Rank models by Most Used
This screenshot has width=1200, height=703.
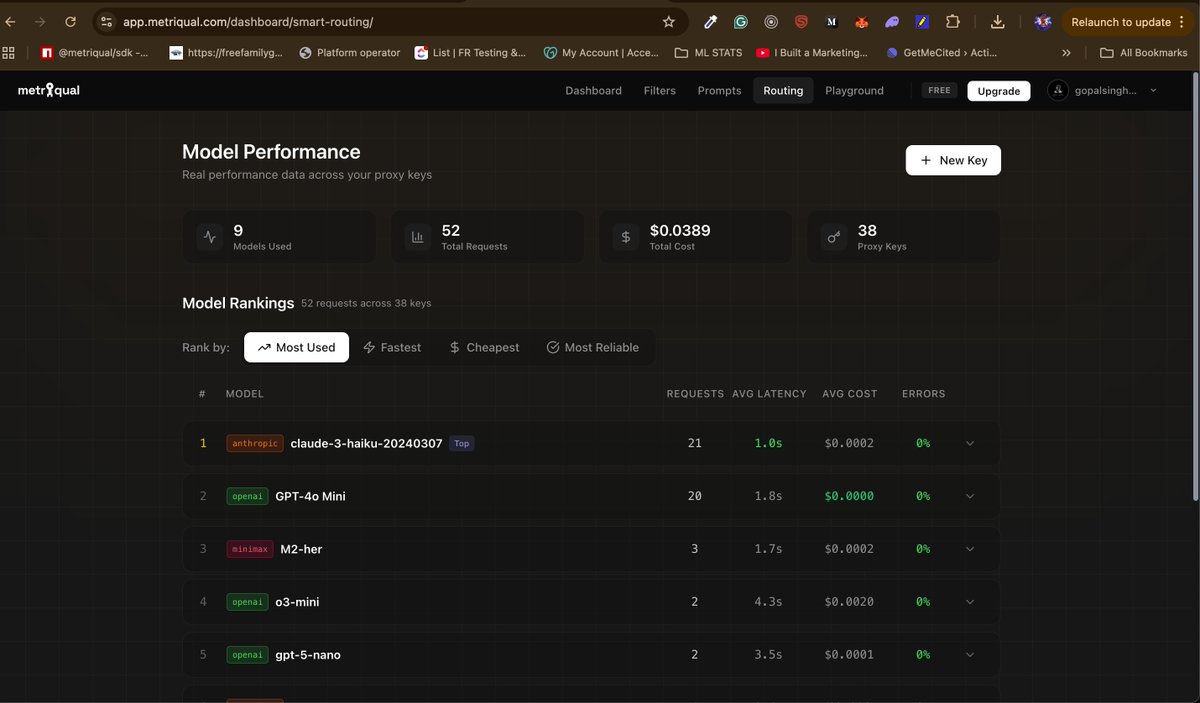click(x=296, y=347)
